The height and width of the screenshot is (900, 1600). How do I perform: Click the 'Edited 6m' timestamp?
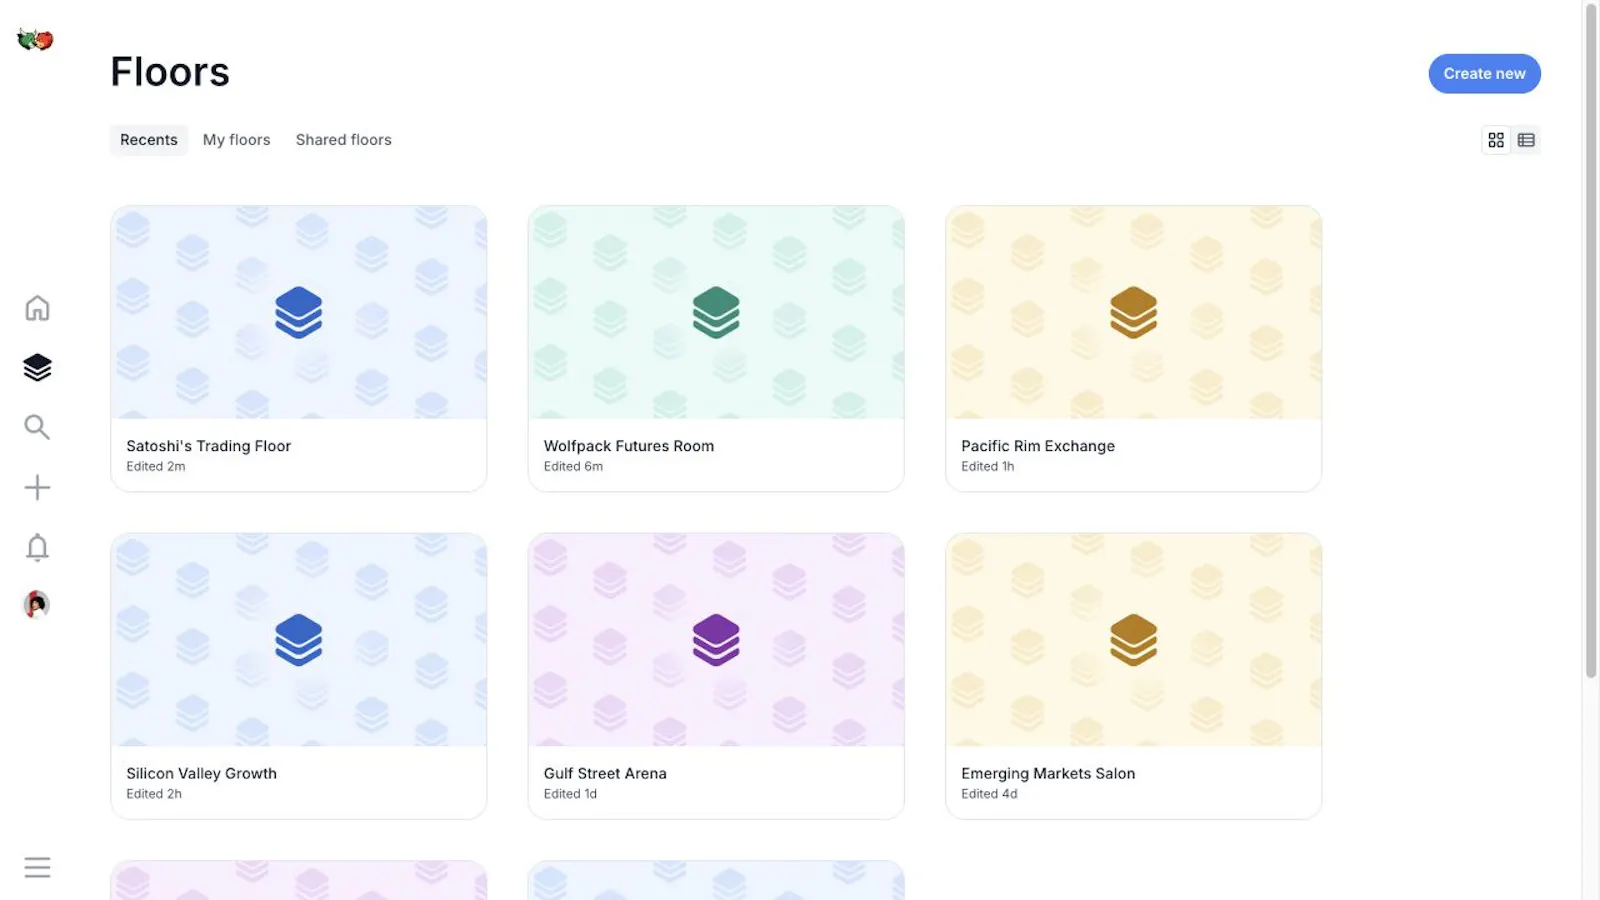pyautogui.click(x=573, y=467)
